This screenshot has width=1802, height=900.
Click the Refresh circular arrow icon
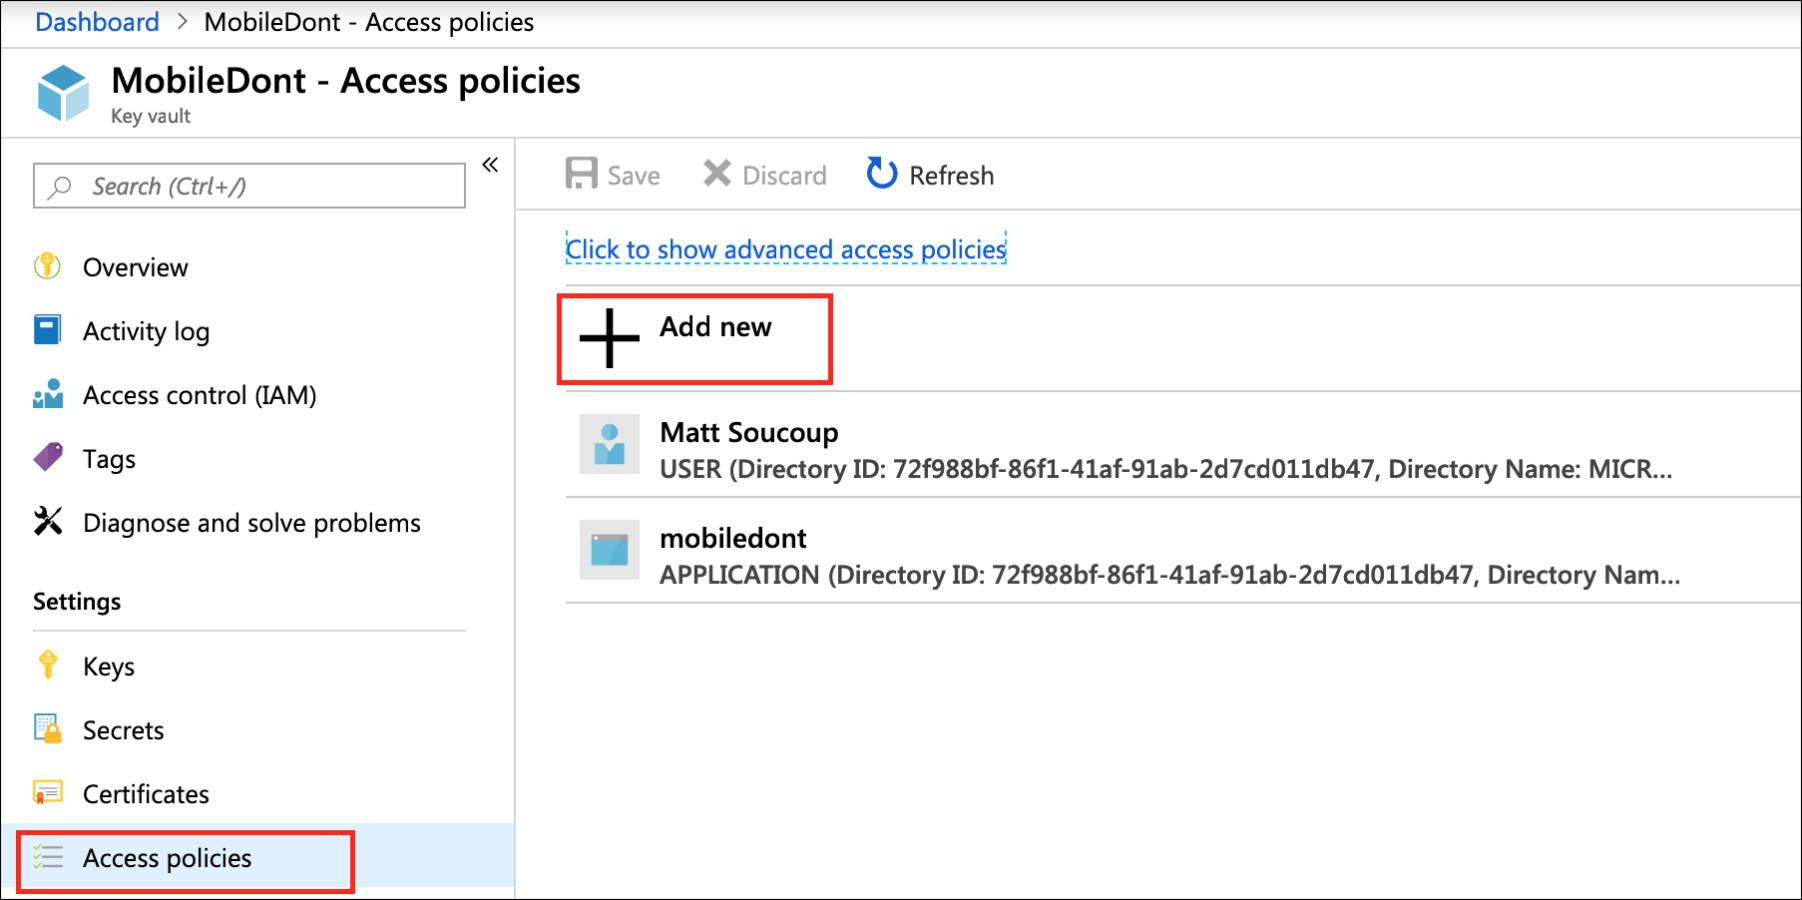pyautogui.click(x=882, y=173)
